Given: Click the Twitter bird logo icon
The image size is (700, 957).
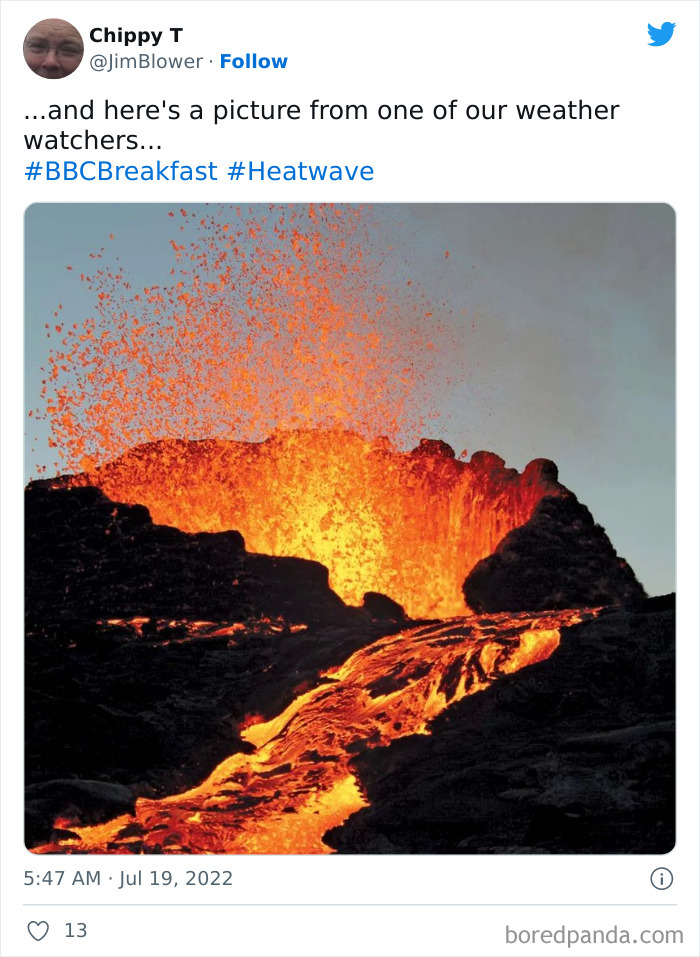Looking at the screenshot, I should (662, 34).
